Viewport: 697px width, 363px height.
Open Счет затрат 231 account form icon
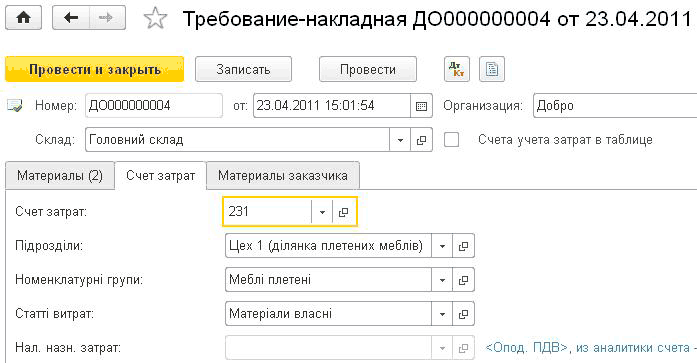(343, 212)
